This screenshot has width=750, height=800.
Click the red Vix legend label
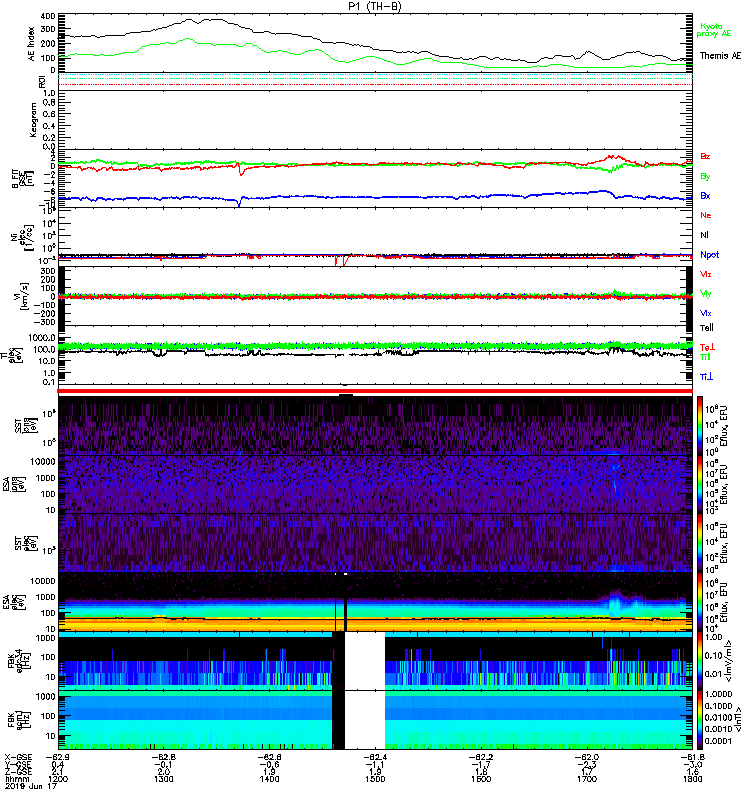705,274
